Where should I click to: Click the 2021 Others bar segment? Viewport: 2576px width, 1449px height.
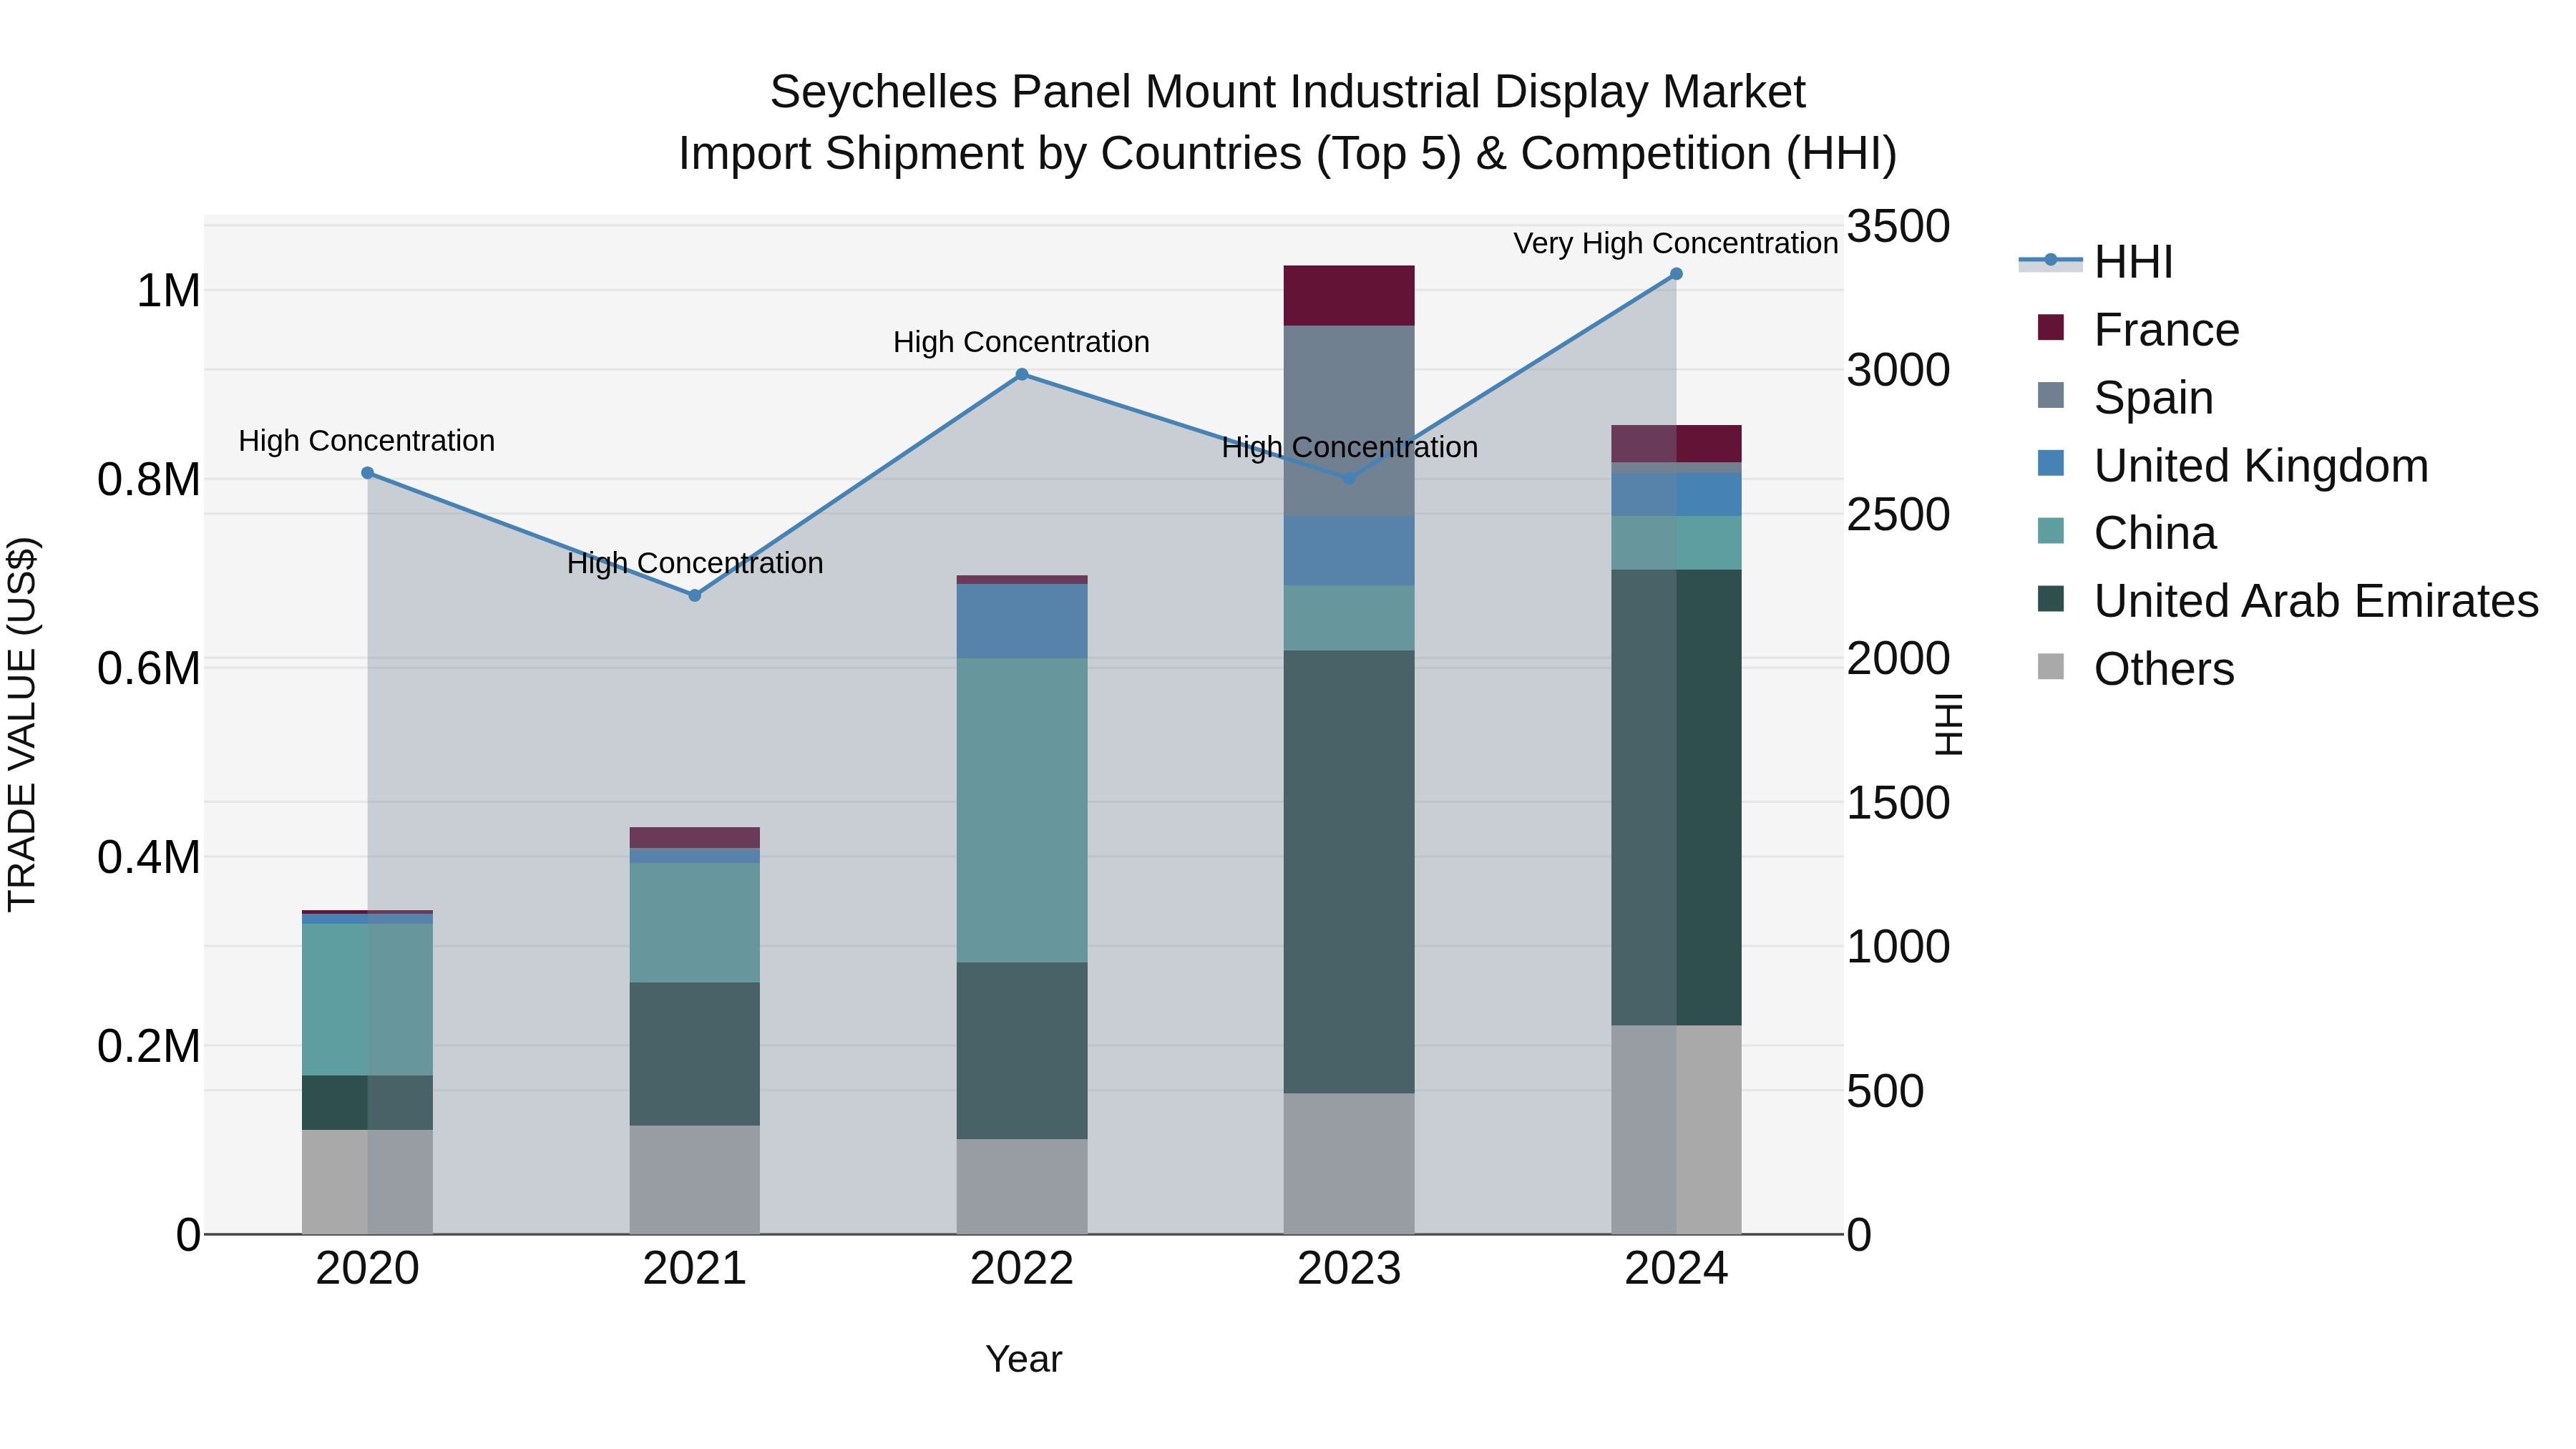[x=695, y=1180]
